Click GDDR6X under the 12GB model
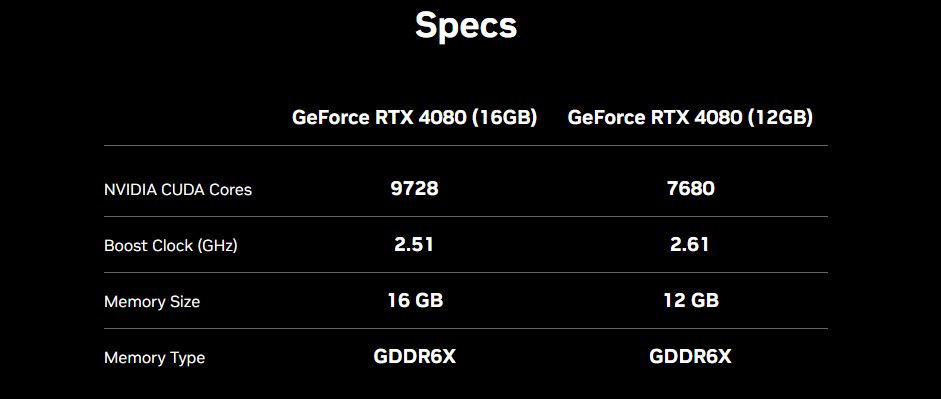The width and height of the screenshot is (941, 399). [690, 356]
